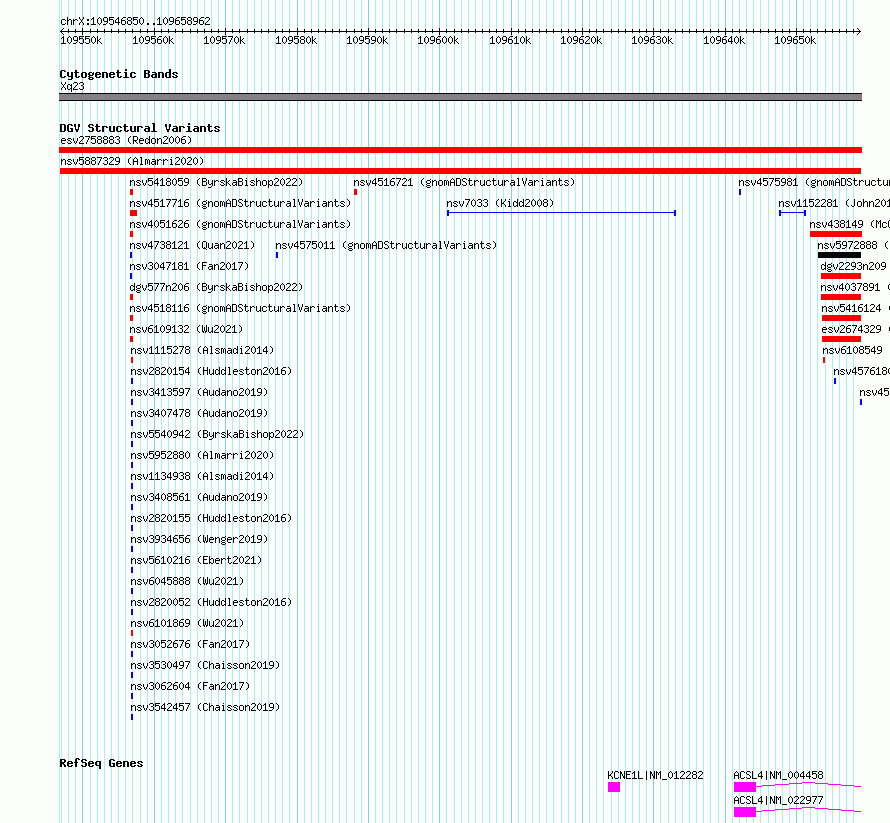Select the magenta KCNE1L exon block

pyautogui.click(x=614, y=787)
